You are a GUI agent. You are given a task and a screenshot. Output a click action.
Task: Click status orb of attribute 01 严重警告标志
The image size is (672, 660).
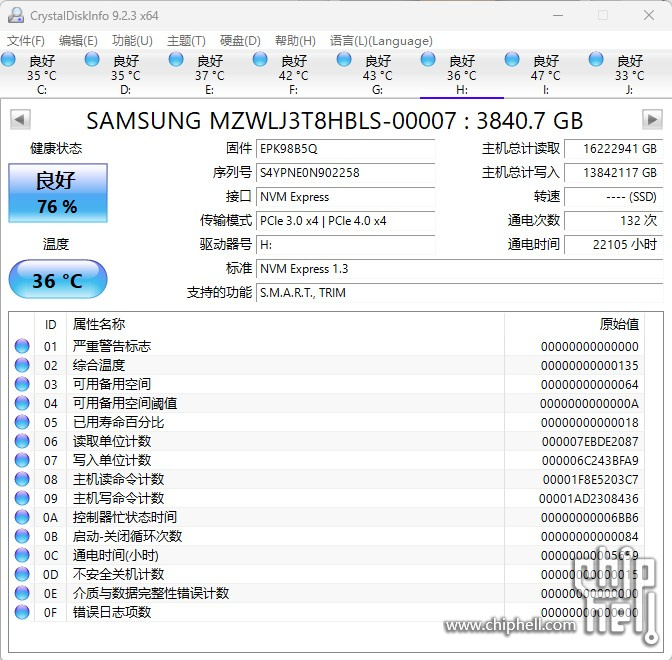click(x=22, y=346)
